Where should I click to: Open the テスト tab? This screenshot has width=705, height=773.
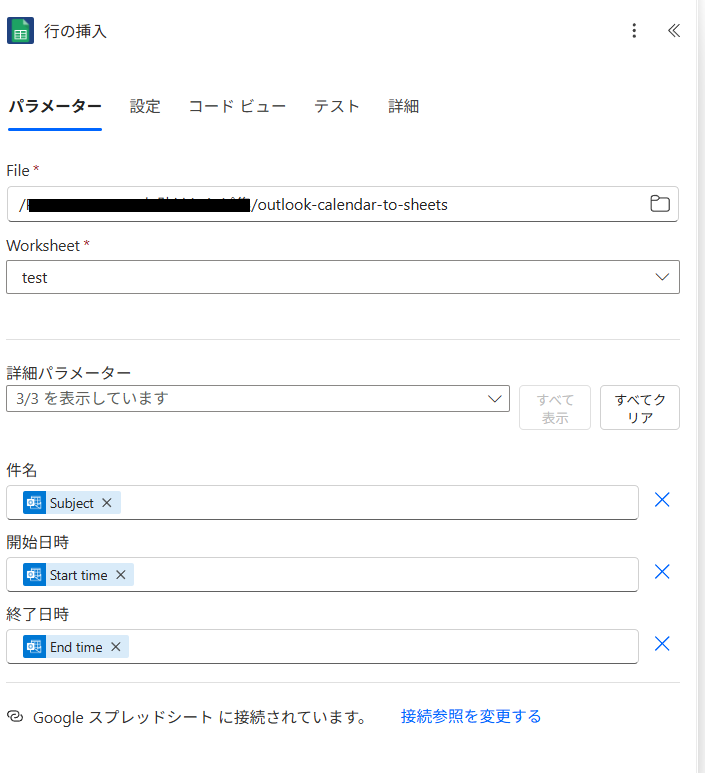[x=337, y=106]
